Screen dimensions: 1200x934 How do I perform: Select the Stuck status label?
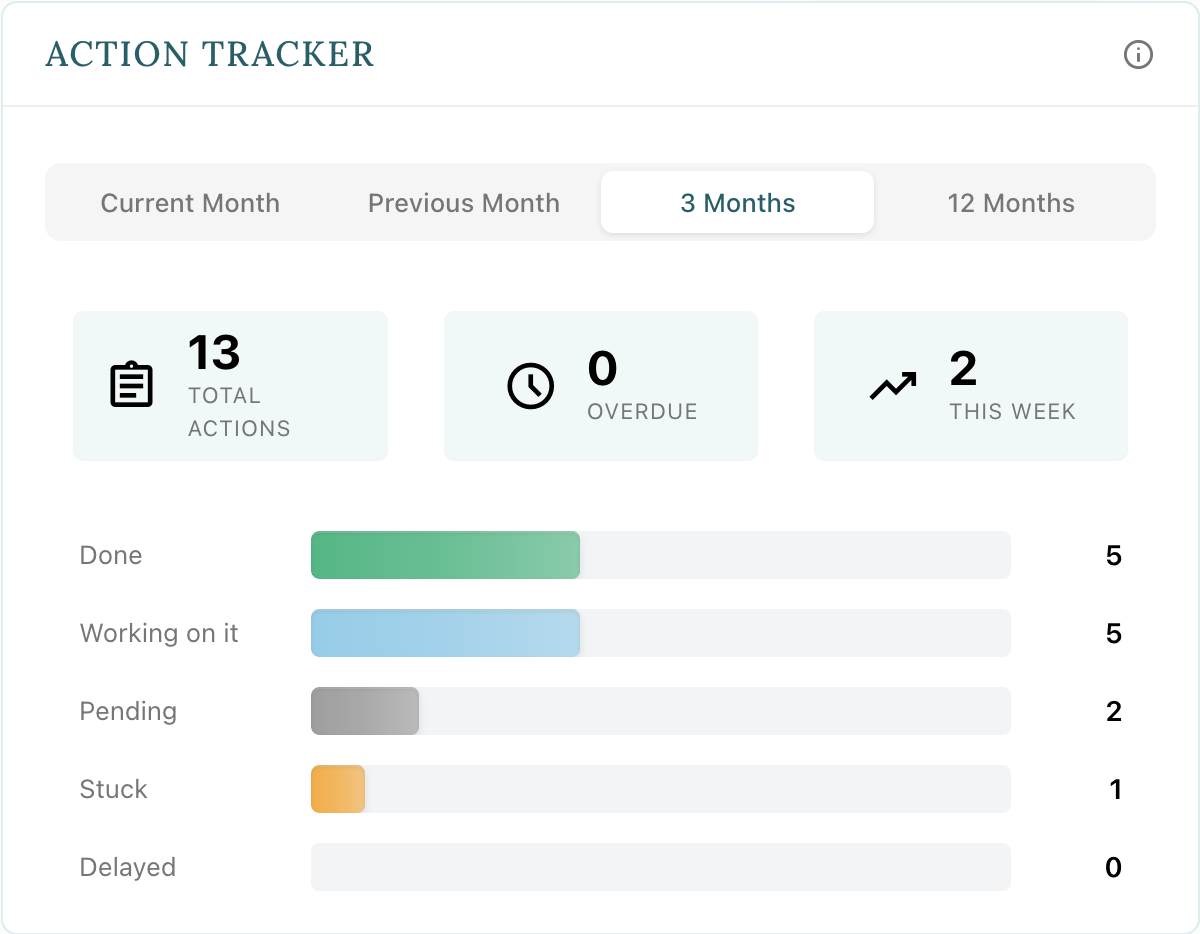(x=113, y=789)
